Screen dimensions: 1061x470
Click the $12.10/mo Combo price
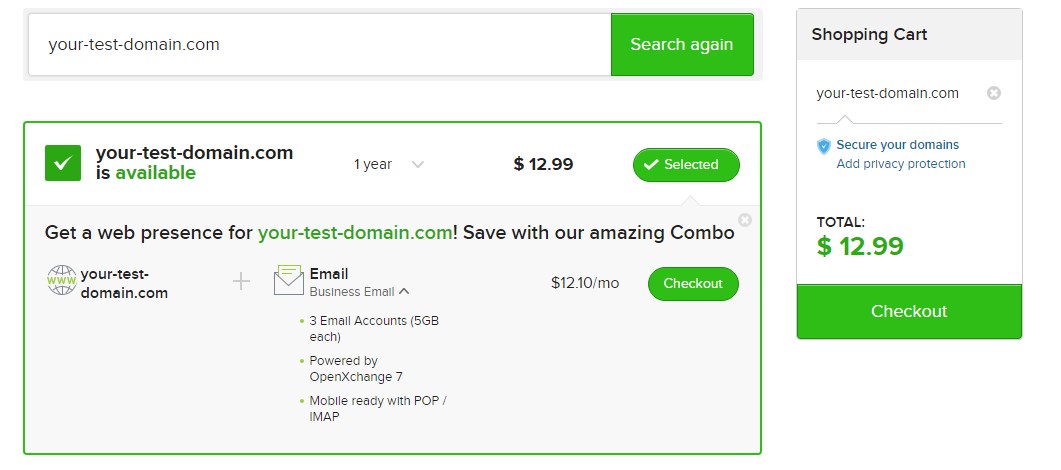point(585,283)
